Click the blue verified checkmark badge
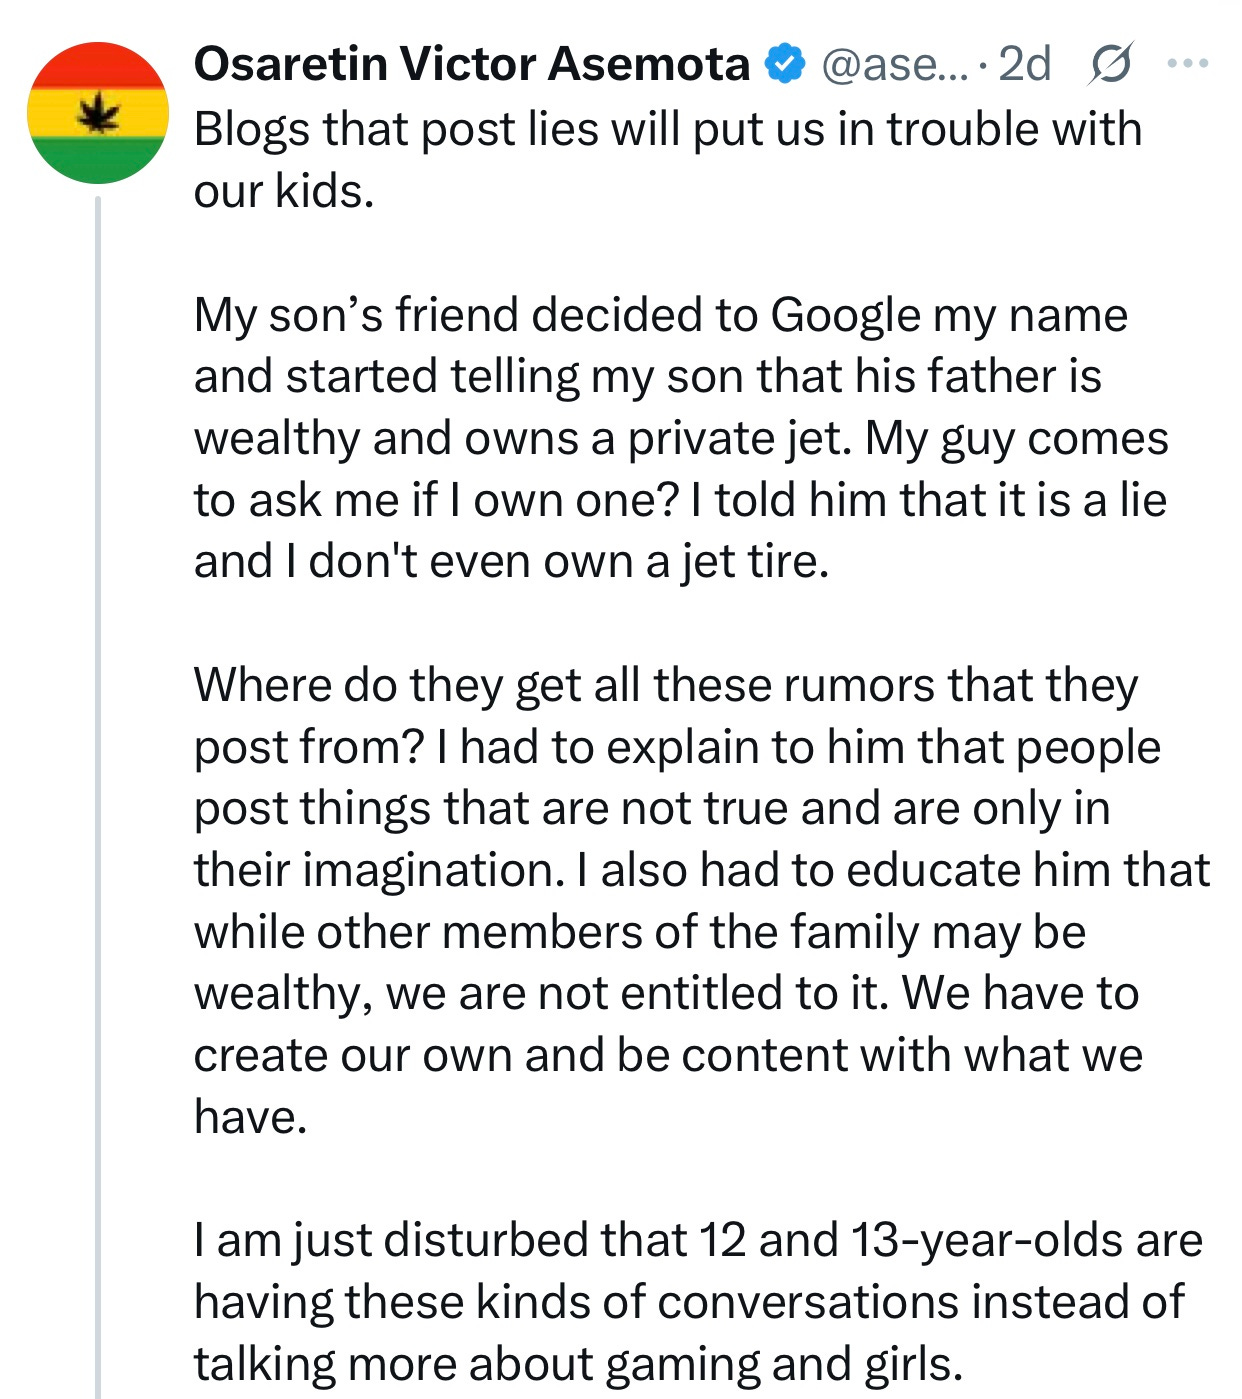The height and width of the screenshot is (1399, 1242). (x=785, y=64)
